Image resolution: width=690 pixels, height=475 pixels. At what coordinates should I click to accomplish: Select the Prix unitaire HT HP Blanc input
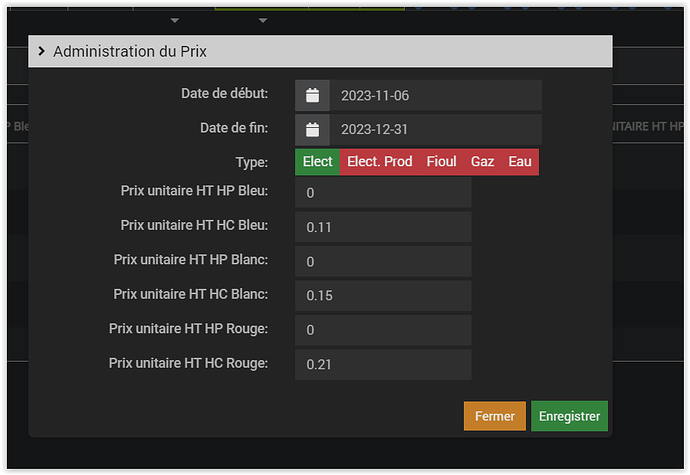pos(383,261)
